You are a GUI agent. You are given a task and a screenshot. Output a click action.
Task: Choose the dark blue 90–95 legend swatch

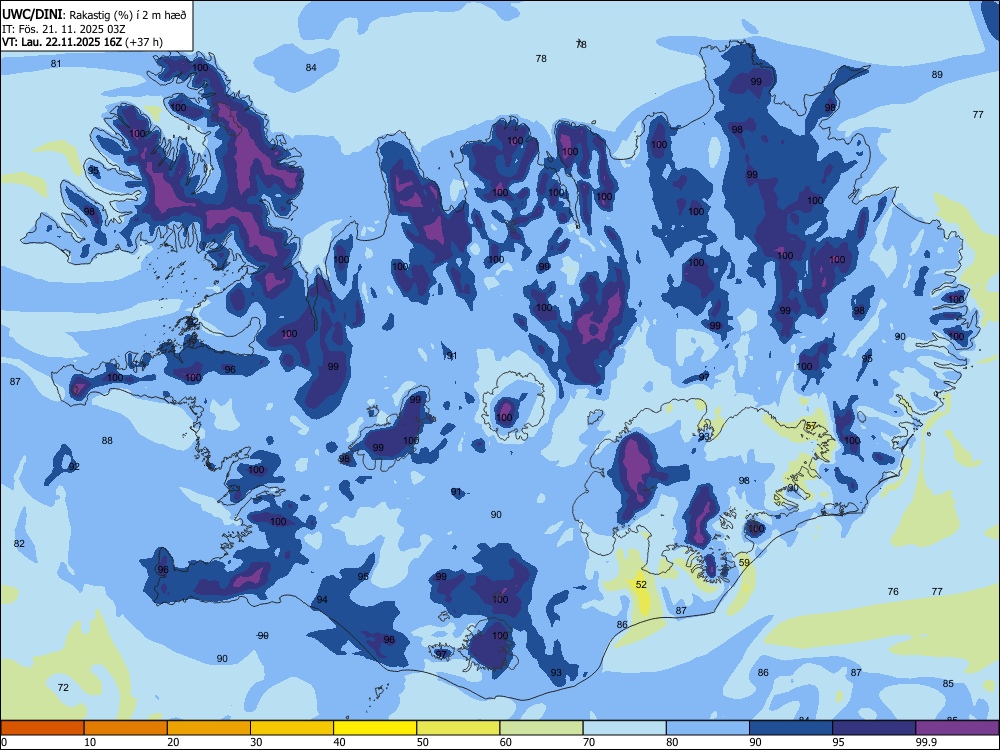(x=791, y=728)
